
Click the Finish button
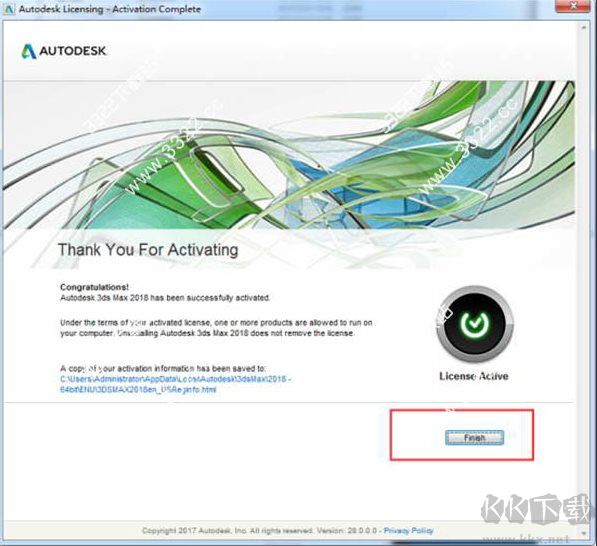474,437
